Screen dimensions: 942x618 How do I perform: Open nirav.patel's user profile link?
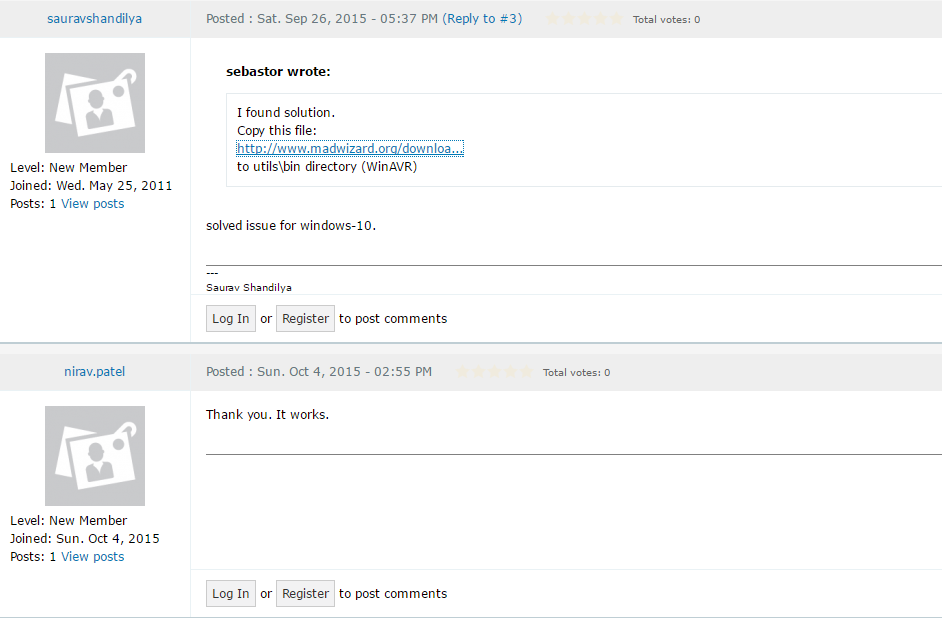(94, 372)
